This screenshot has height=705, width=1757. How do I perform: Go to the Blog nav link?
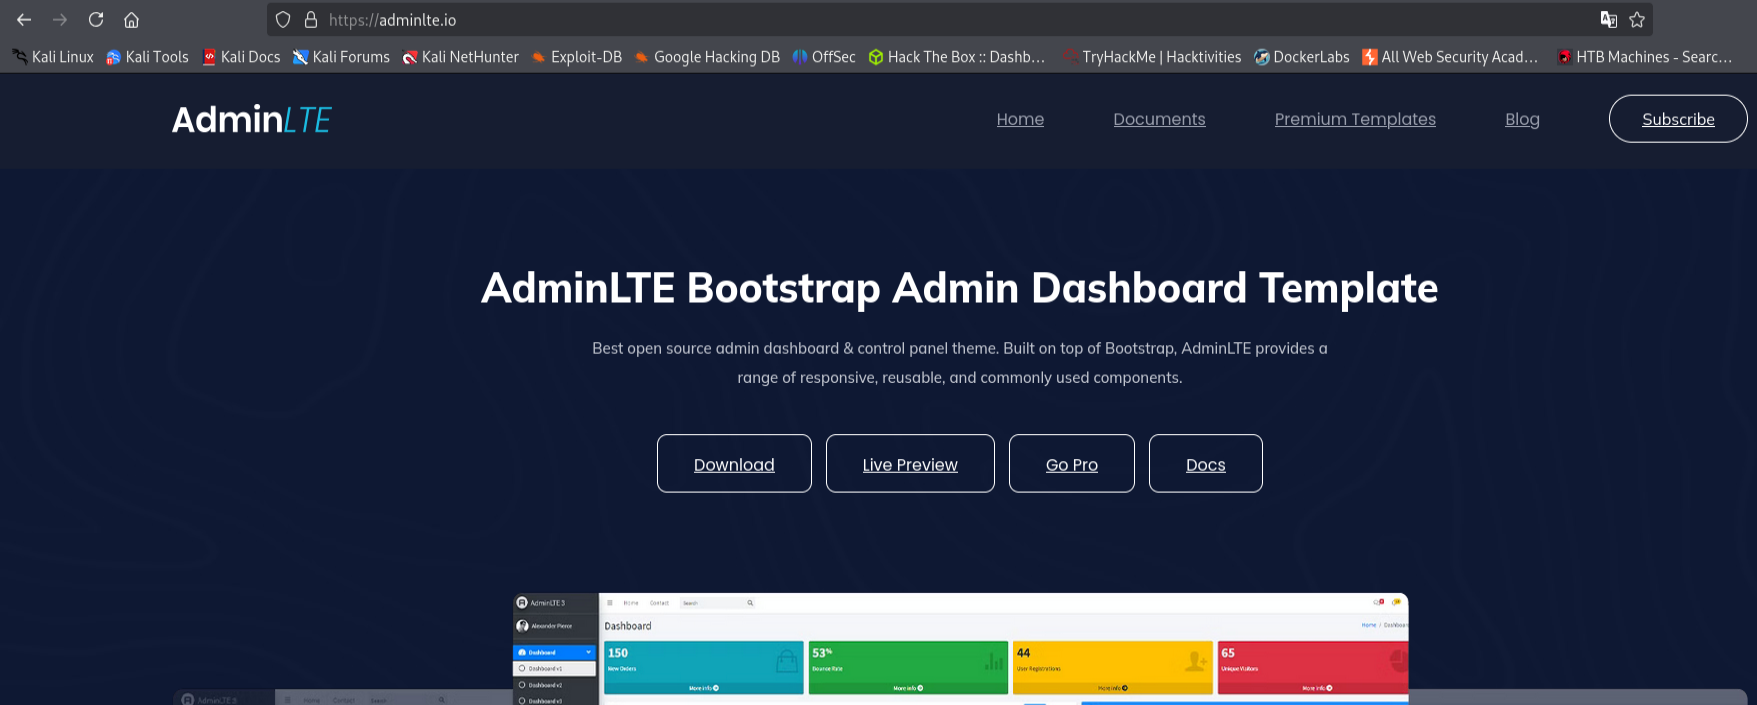coord(1522,119)
